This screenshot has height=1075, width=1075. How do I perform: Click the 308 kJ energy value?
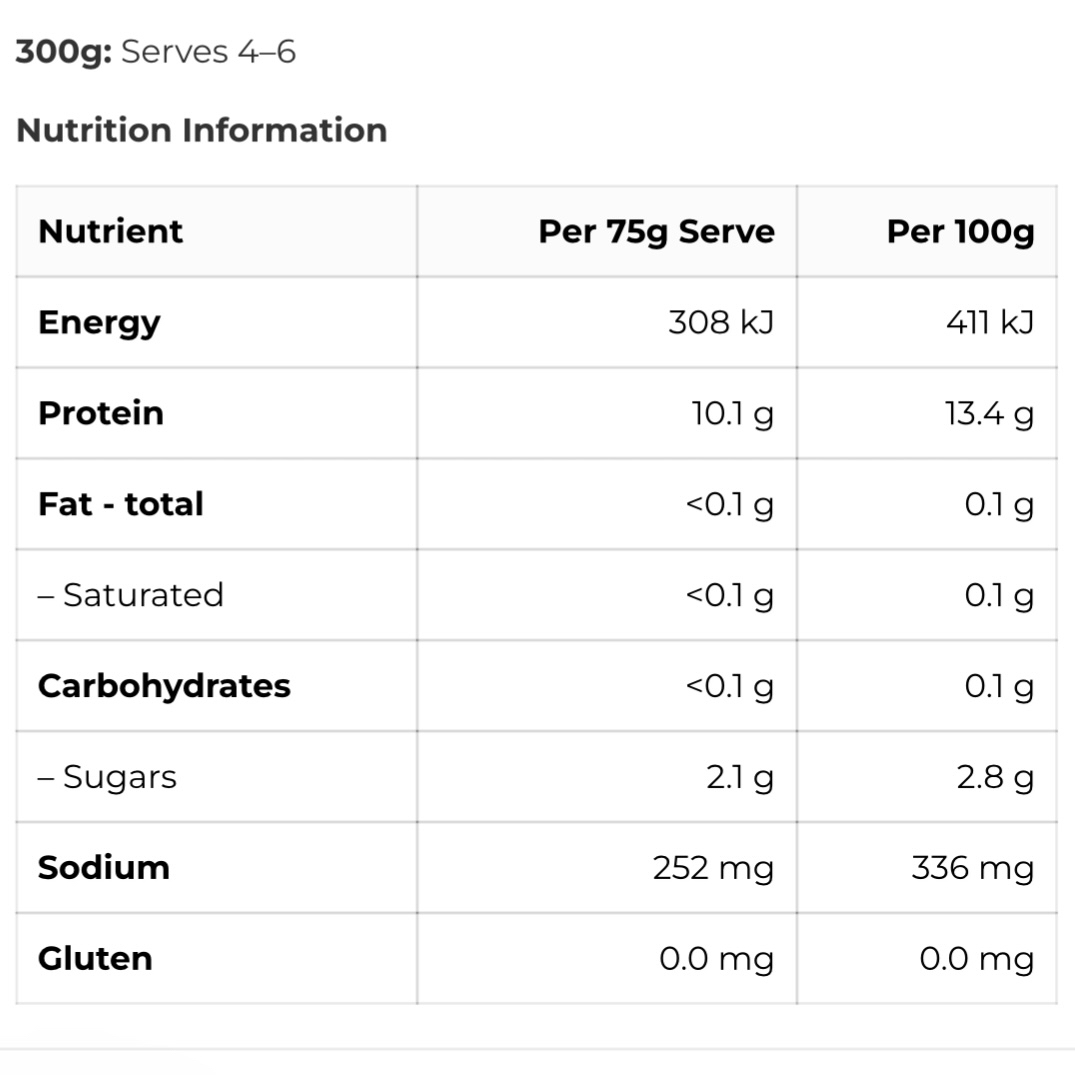pyautogui.click(x=720, y=322)
